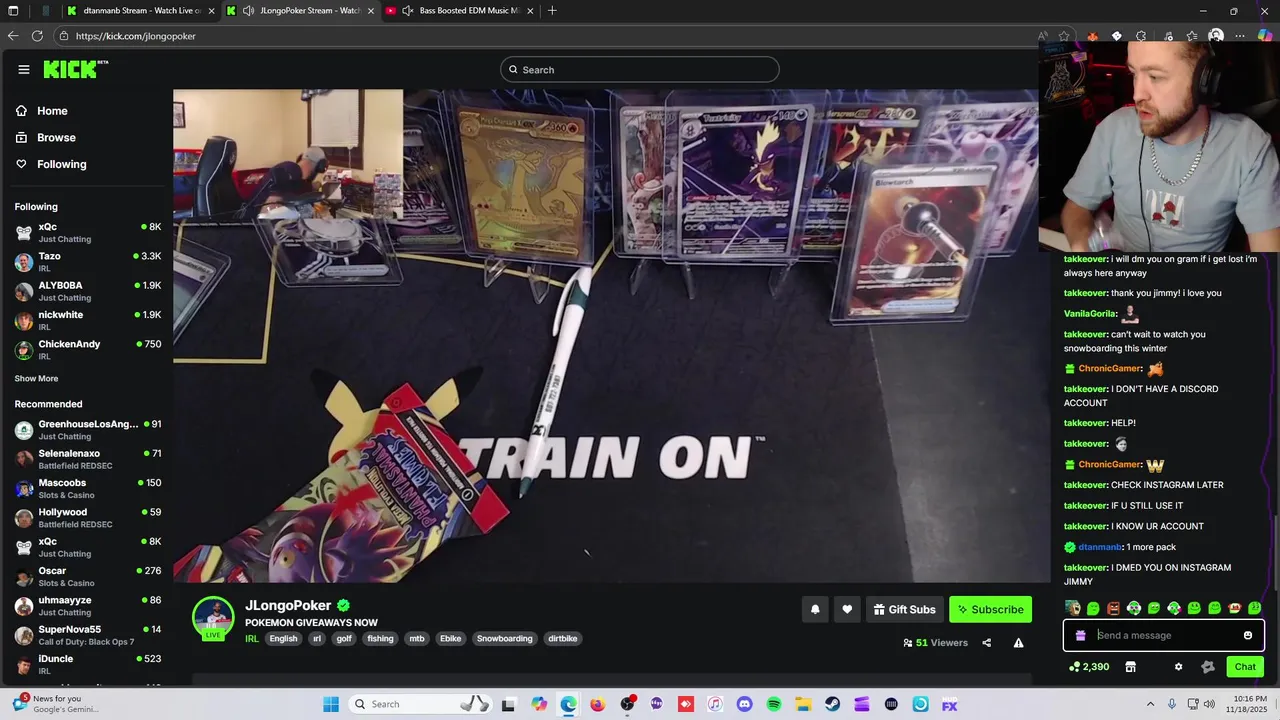1280x720 pixels.
Task: Click the 2,390 channel points
Action: [x=1089, y=667]
